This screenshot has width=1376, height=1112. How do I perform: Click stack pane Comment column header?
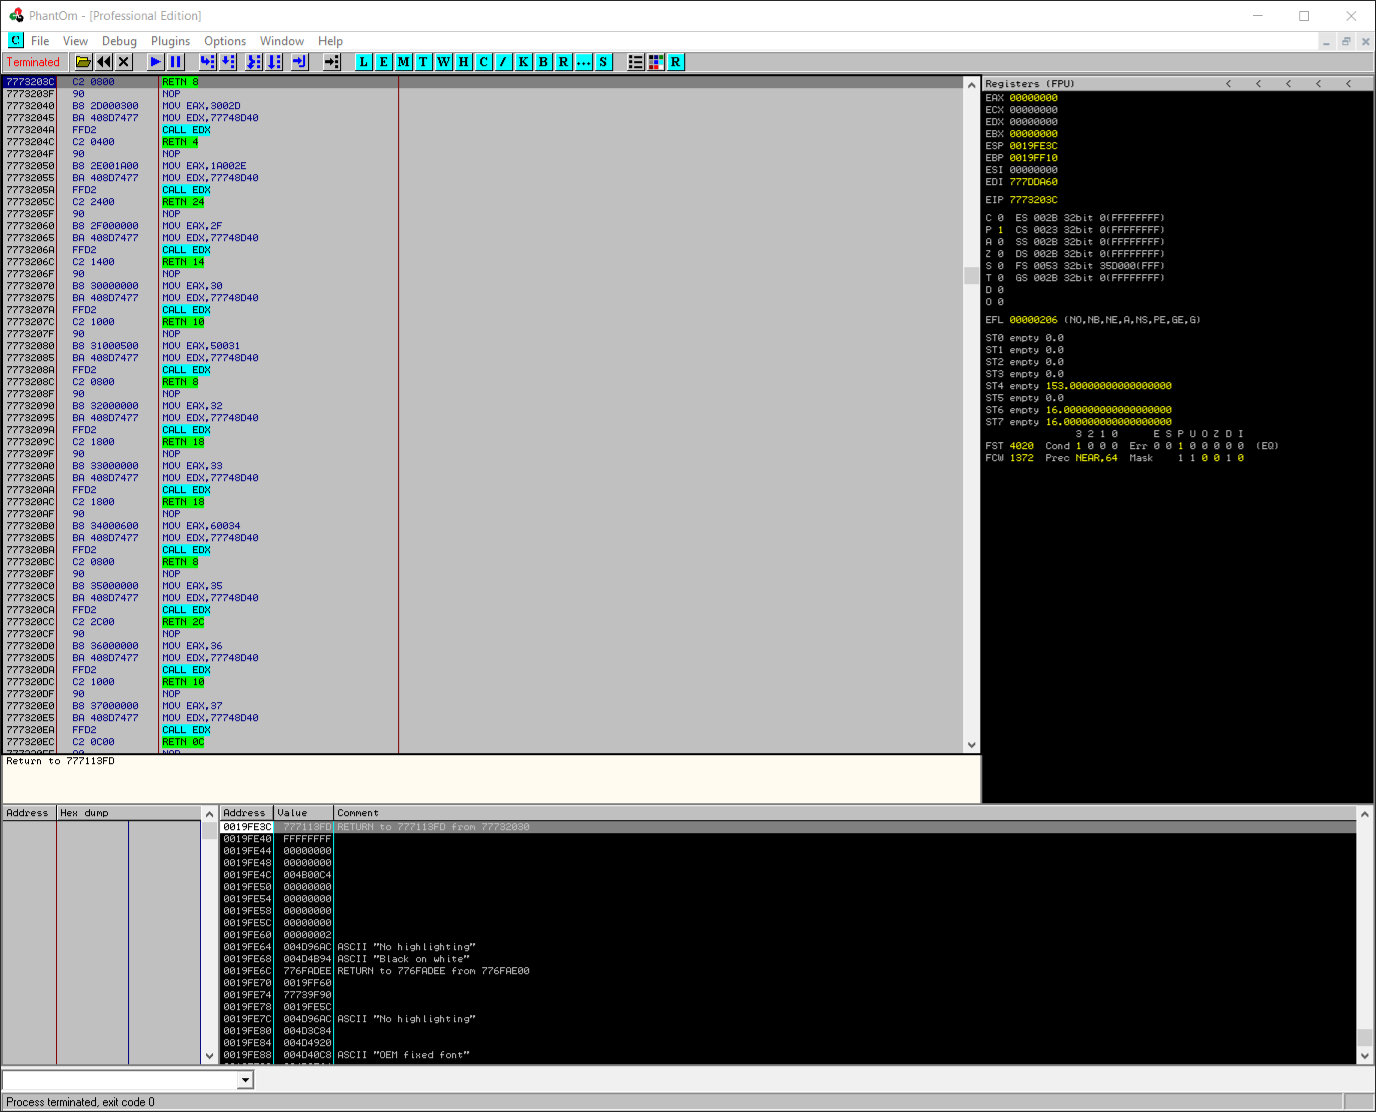pyautogui.click(x=845, y=813)
